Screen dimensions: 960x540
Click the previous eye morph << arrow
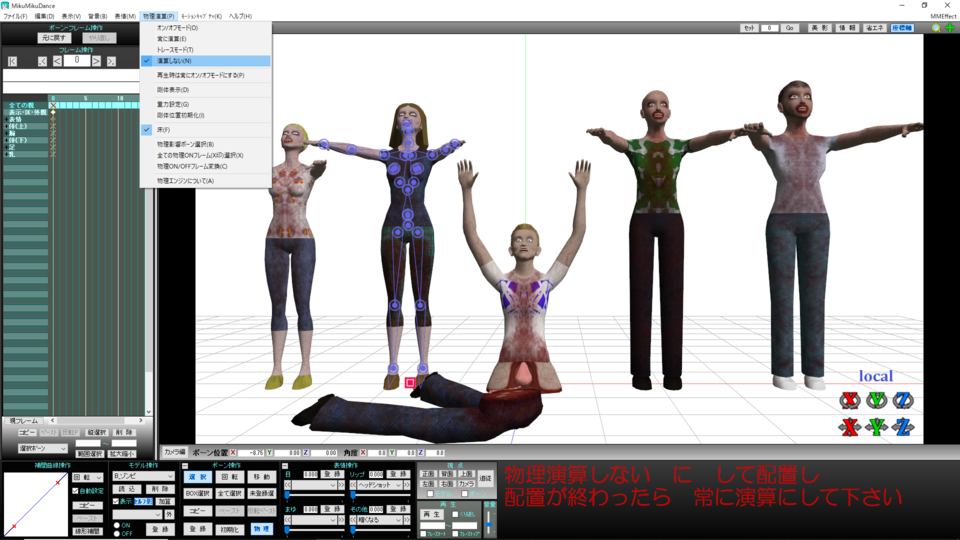pos(288,485)
